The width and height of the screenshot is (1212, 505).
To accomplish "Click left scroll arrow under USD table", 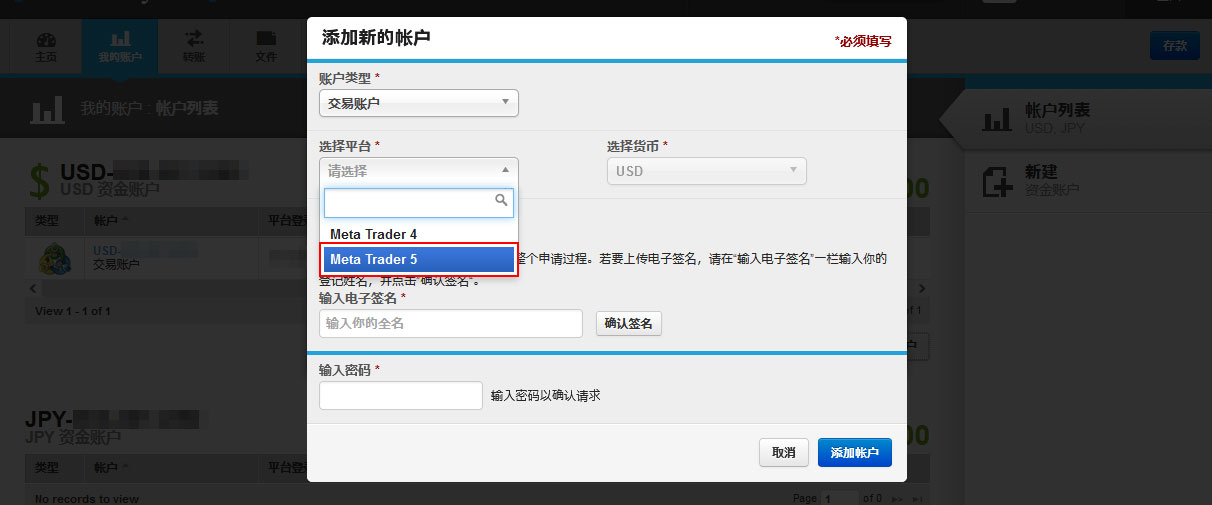I will (34, 289).
